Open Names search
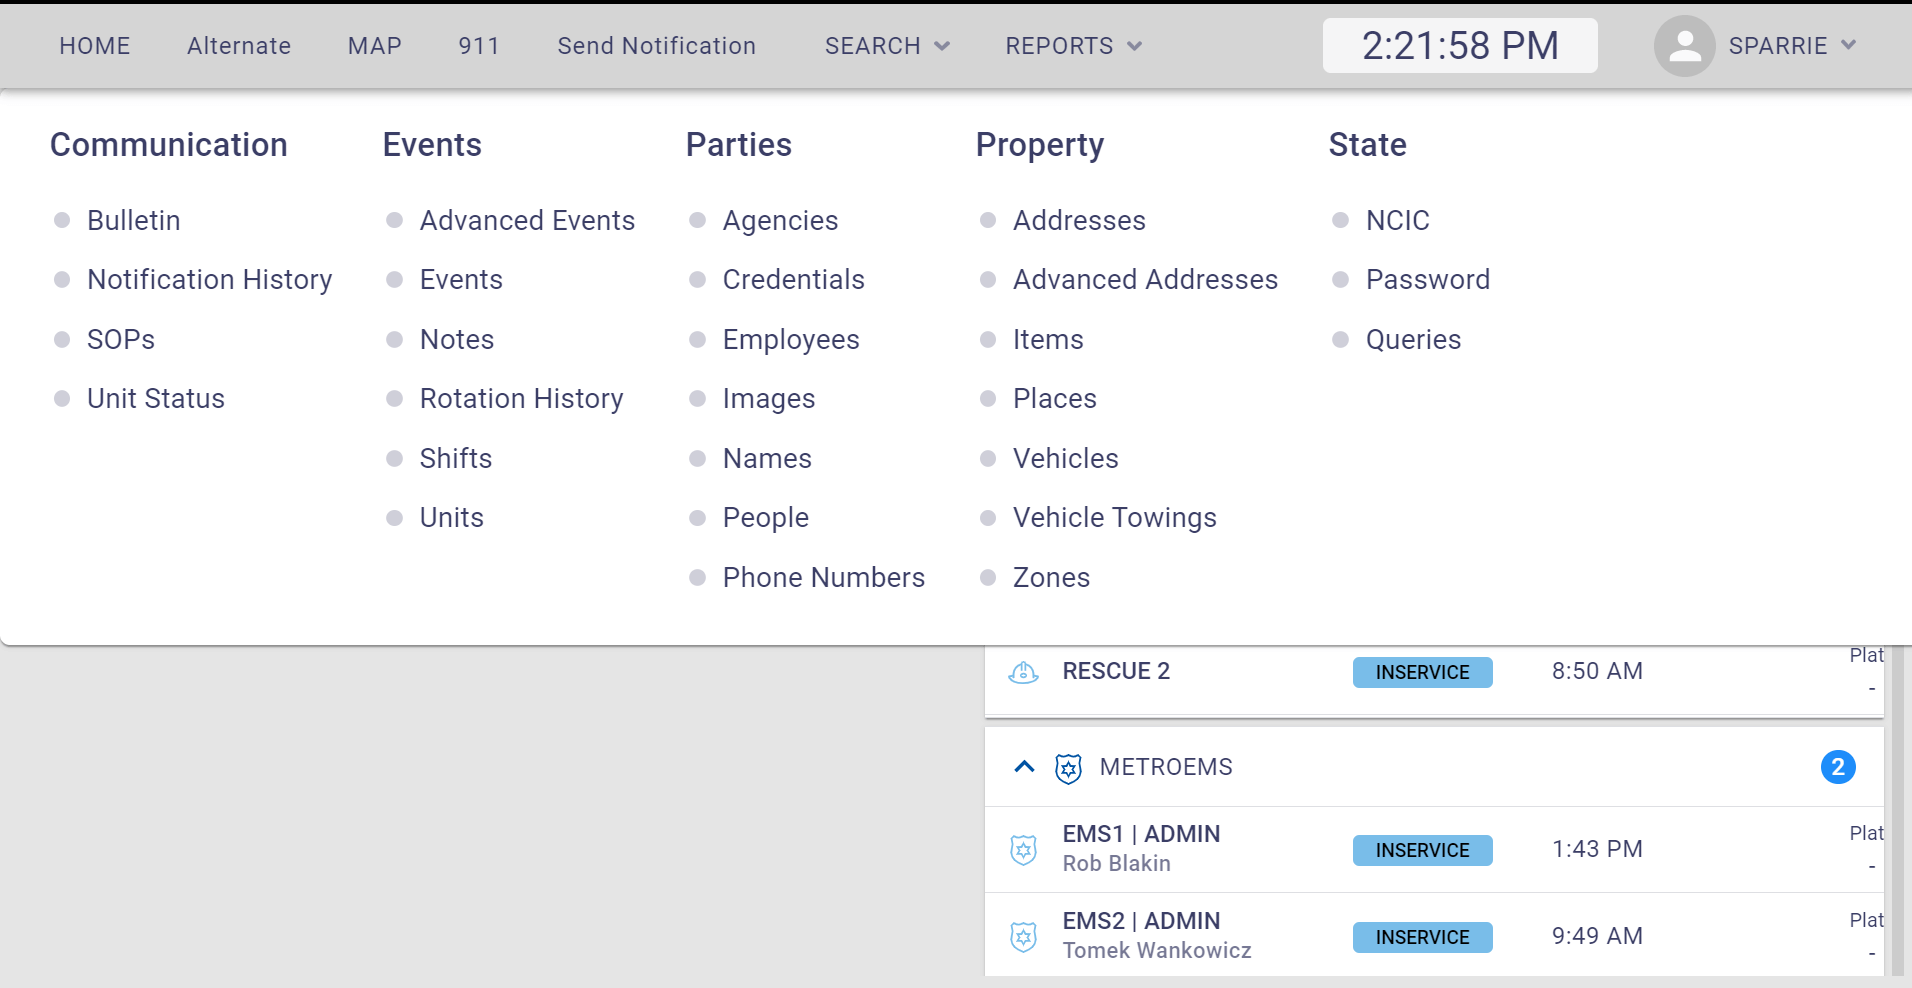 tap(767, 458)
